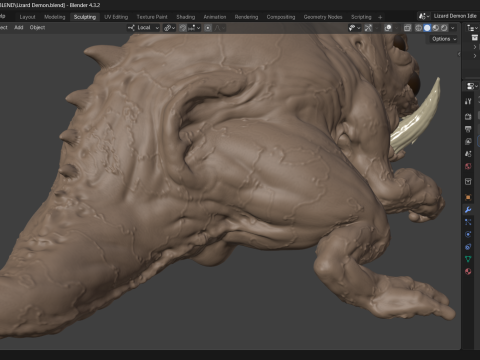Open the outliner editor type dropdown
The image size is (480, 360).
click(472, 28)
